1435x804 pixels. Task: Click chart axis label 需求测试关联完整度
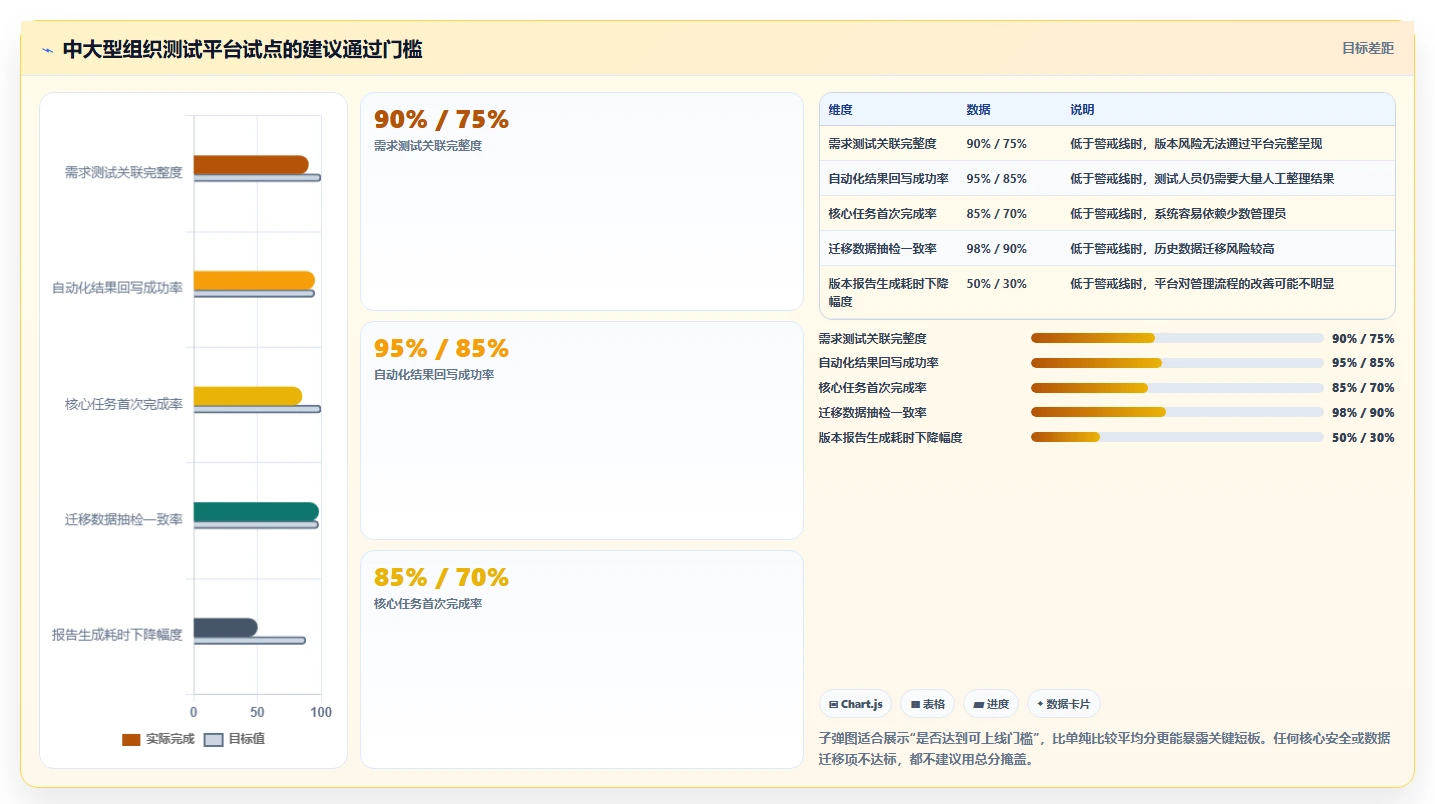[124, 172]
